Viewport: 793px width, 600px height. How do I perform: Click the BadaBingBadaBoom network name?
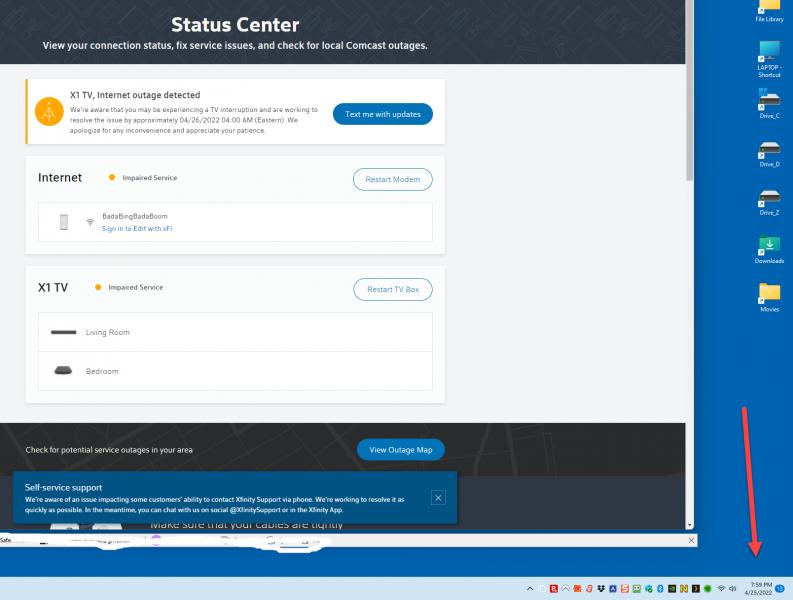135,216
